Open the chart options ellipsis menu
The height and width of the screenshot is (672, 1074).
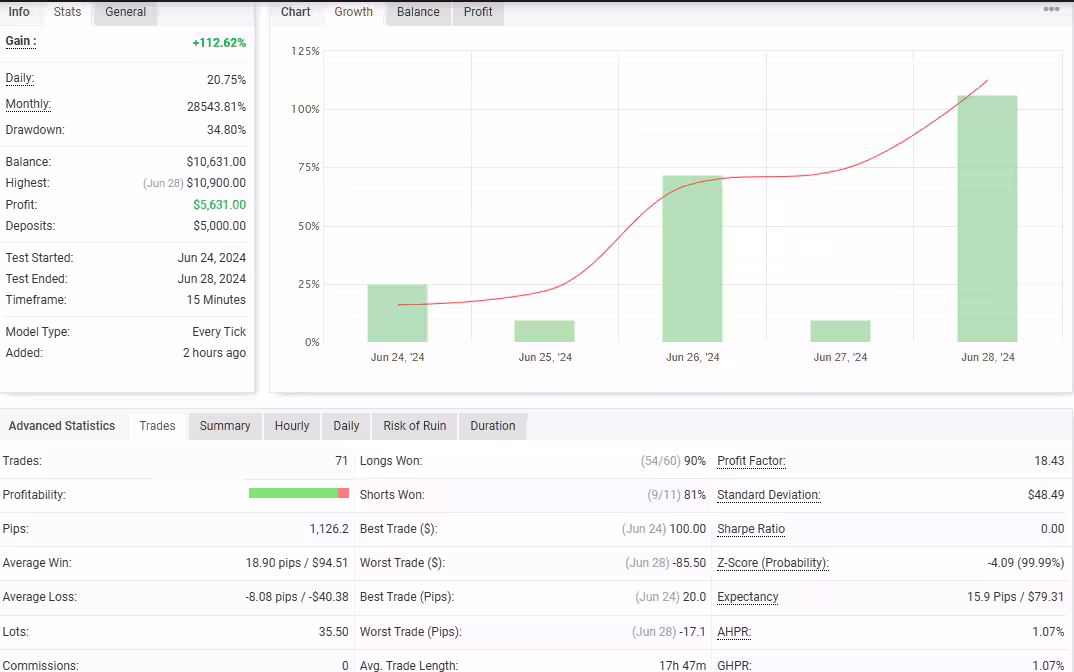(x=1051, y=10)
